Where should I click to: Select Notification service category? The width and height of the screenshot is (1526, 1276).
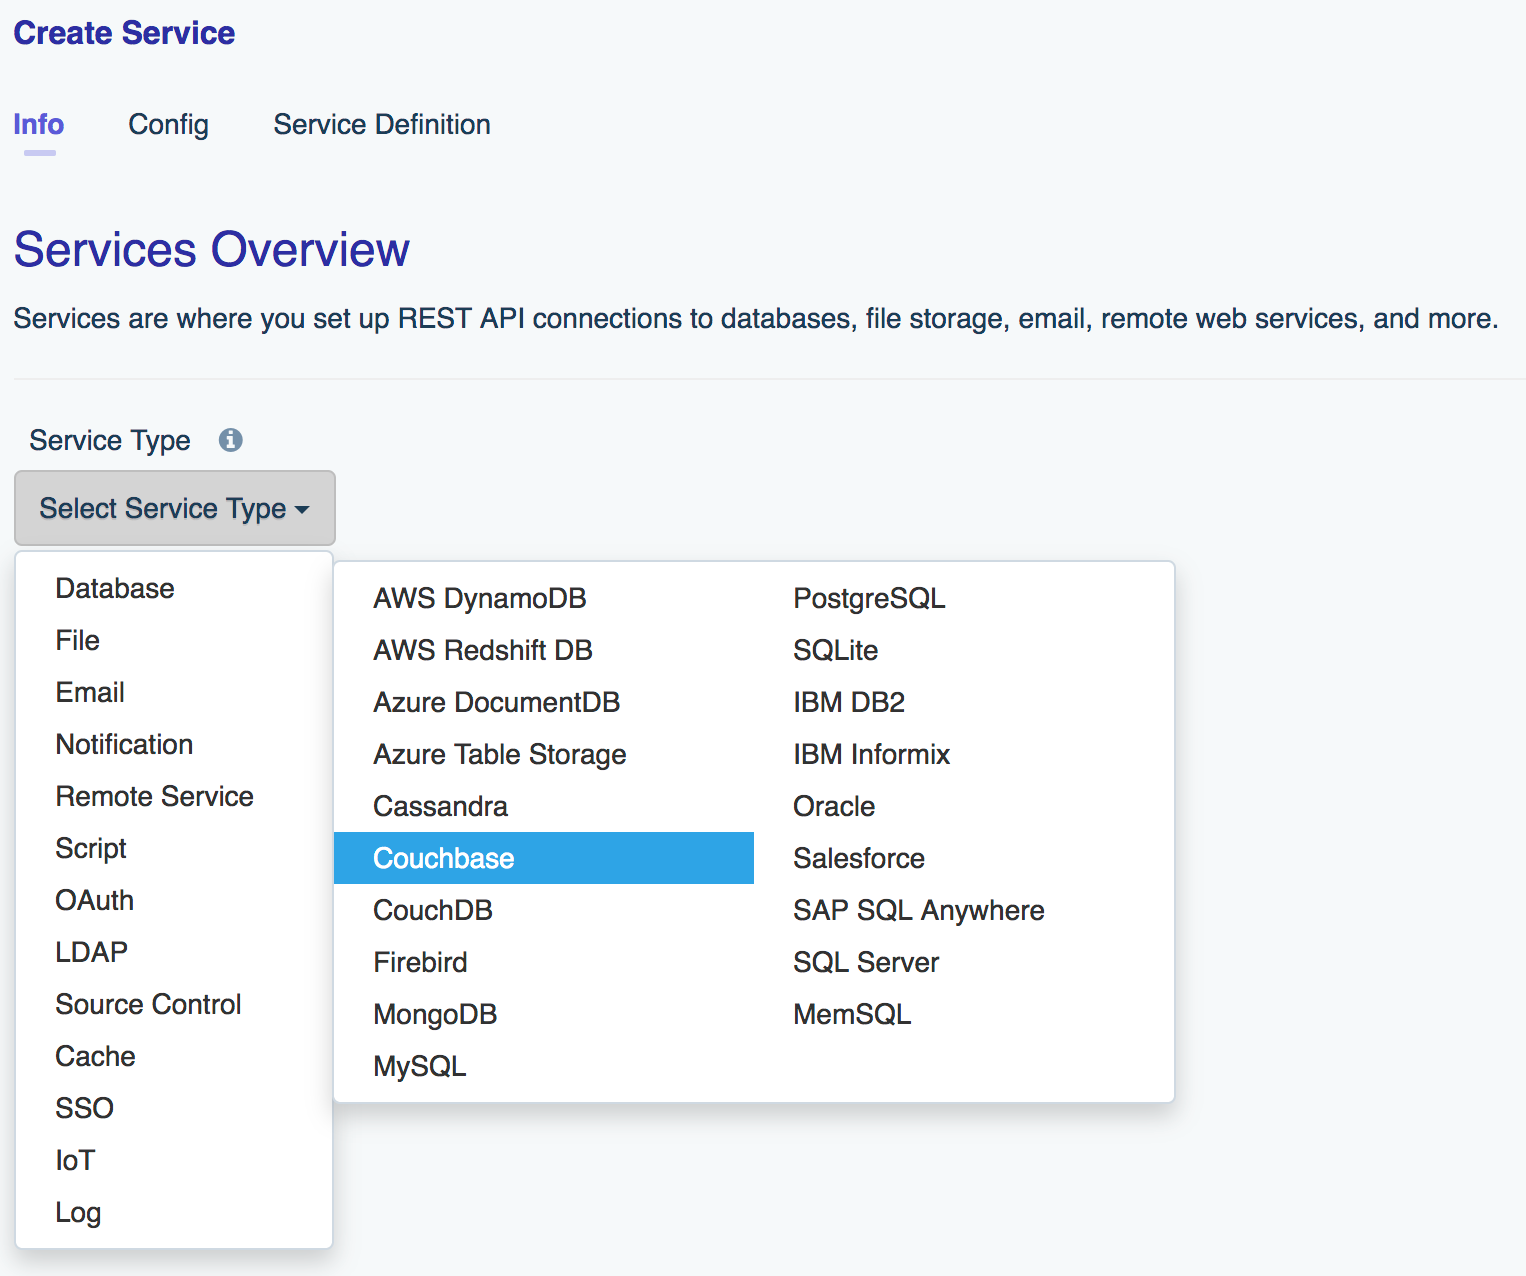click(x=174, y=744)
